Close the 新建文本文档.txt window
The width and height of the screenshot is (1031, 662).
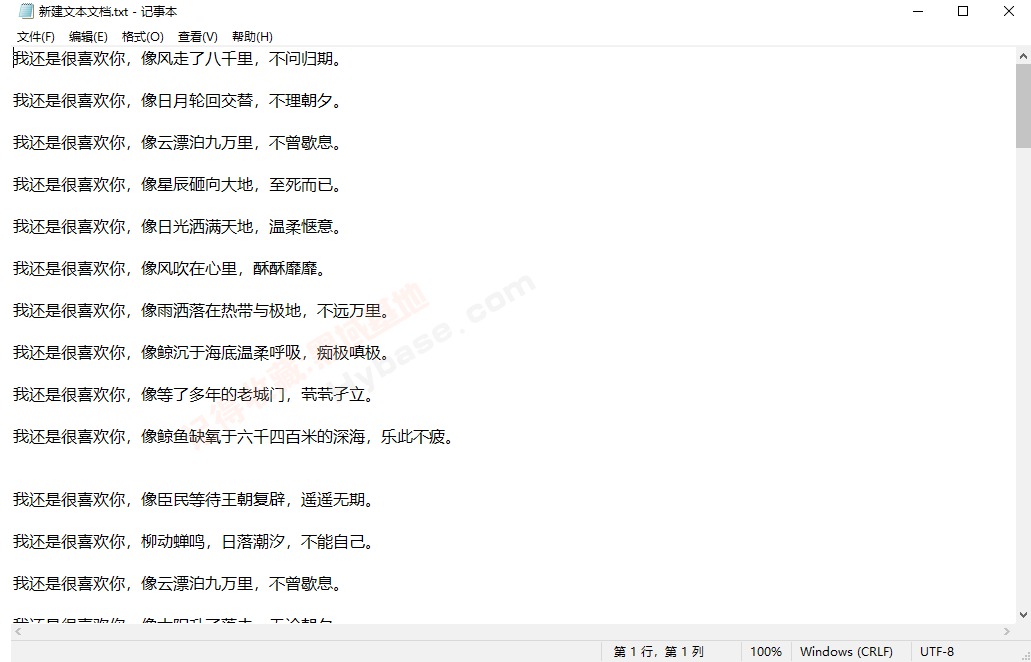click(x=1008, y=12)
